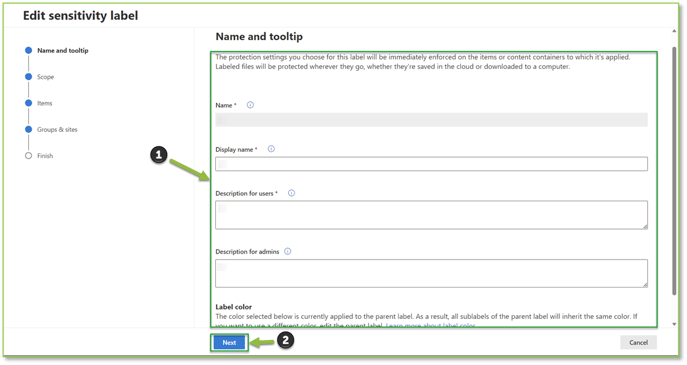
Task: Click the 'Edit sensitivity label' title
Action: click(80, 16)
